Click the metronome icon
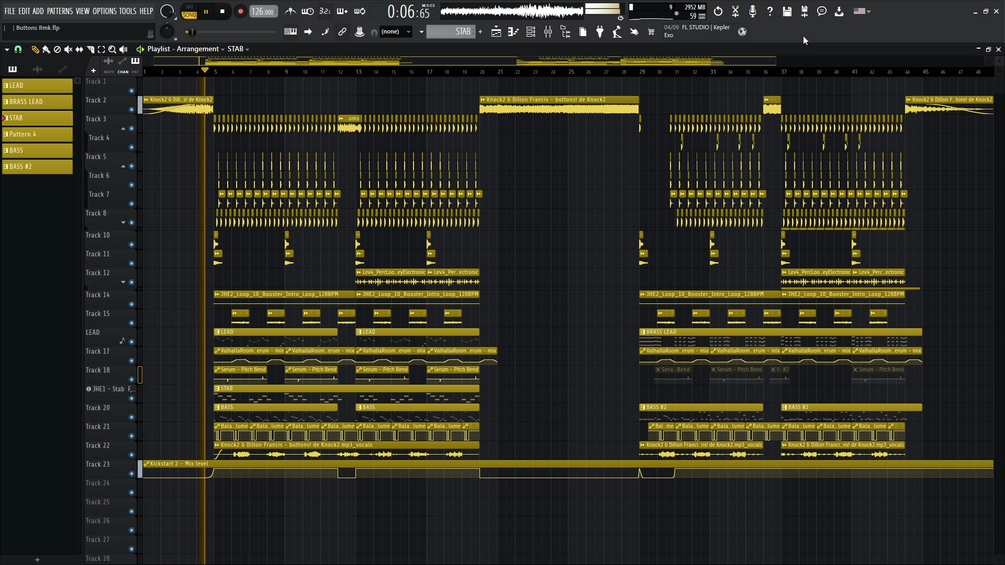Viewport: 1005px width, 565px height. 290,11
